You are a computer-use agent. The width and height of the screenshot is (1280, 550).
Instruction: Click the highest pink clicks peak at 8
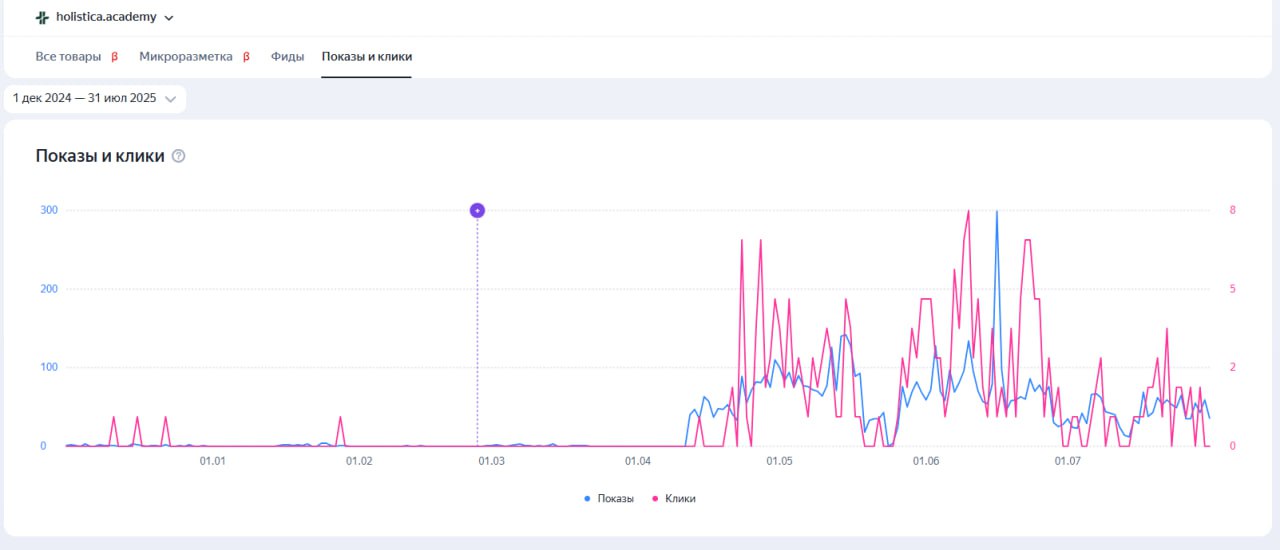(x=968, y=211)
